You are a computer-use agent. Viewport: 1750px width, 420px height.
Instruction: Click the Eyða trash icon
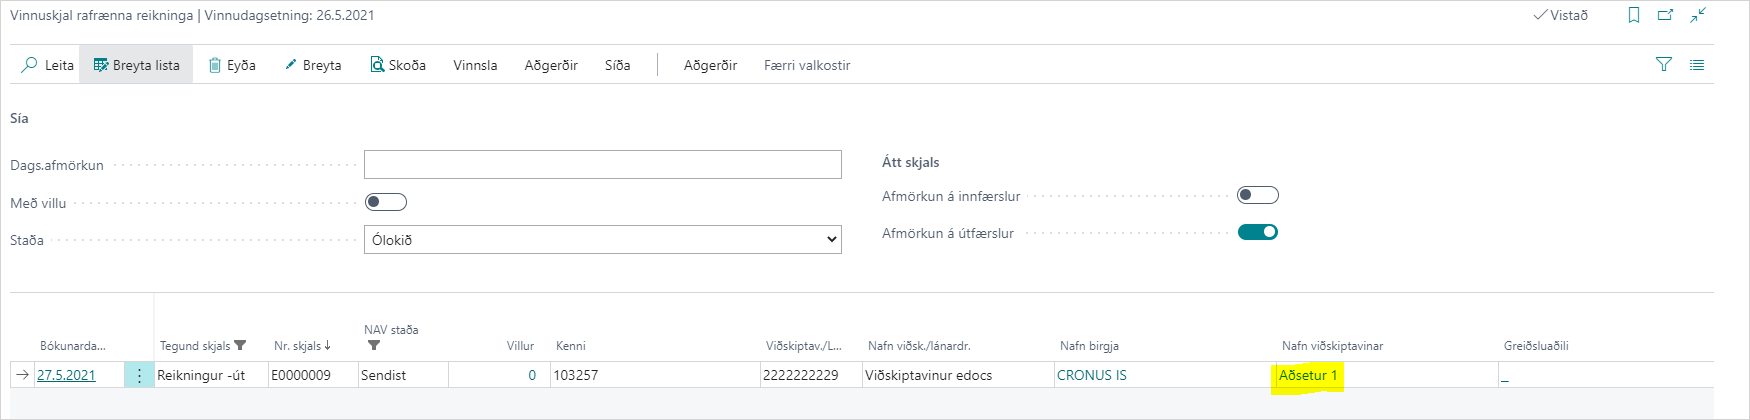click(215, 65)
